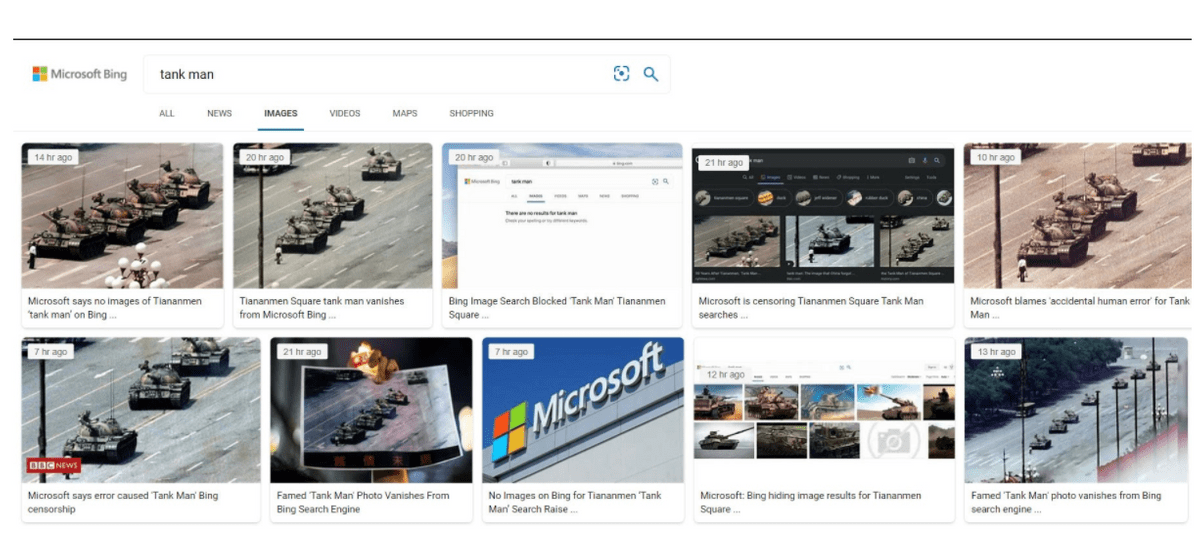Go to the SHOPPING tab
This screenshot has height=536, width=1200.
(x=471, y=114)
